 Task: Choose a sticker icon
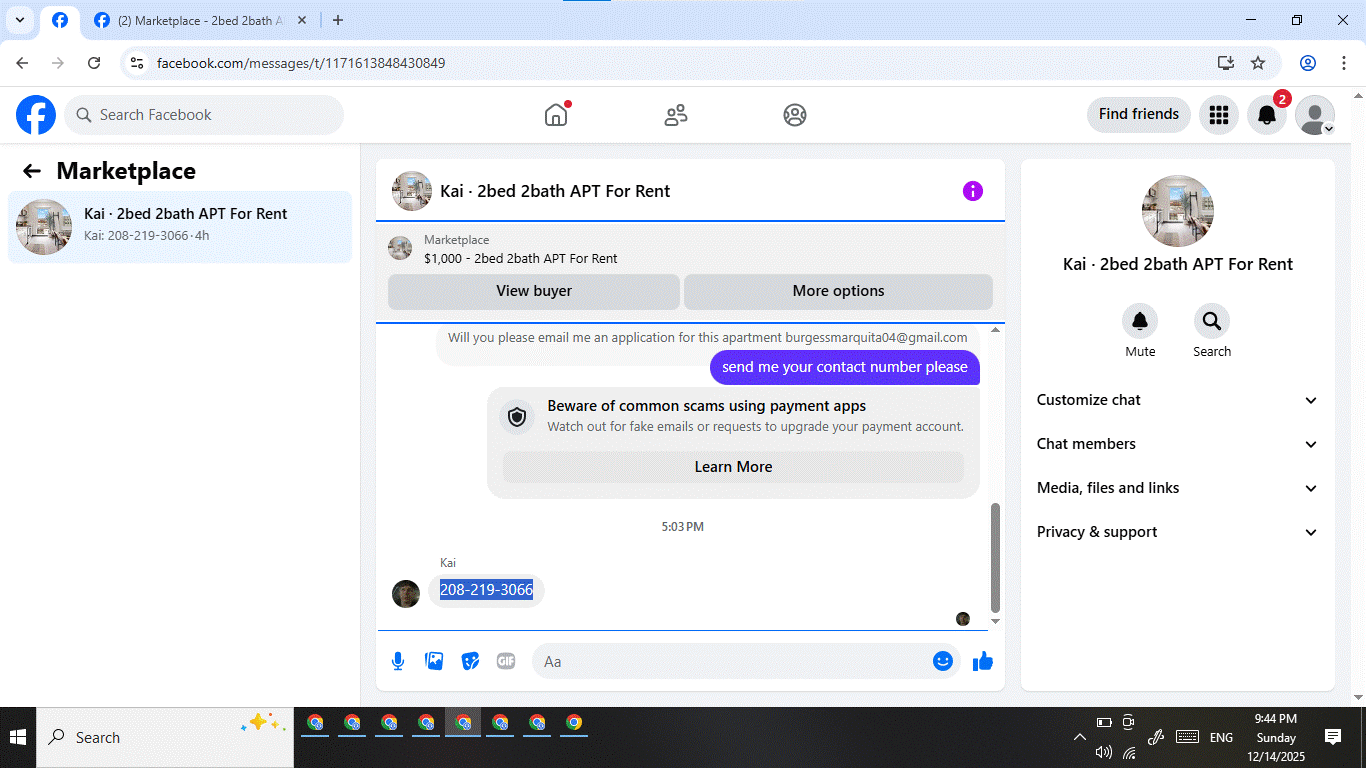[470, 661]
